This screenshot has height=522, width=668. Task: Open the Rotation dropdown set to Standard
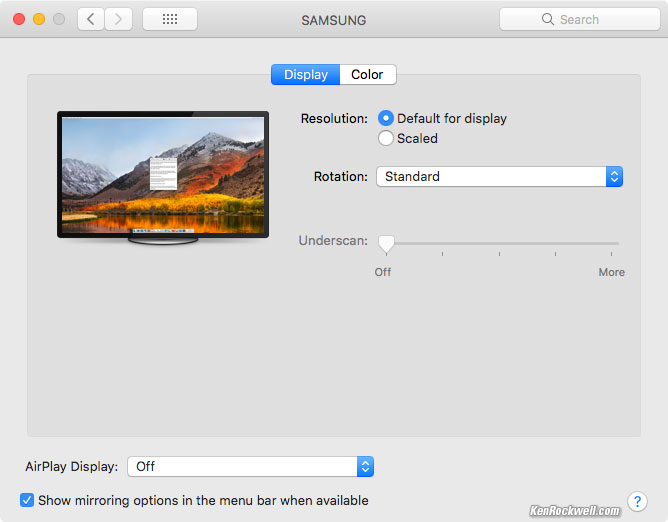pyautogui.click(x=499, y=176)
